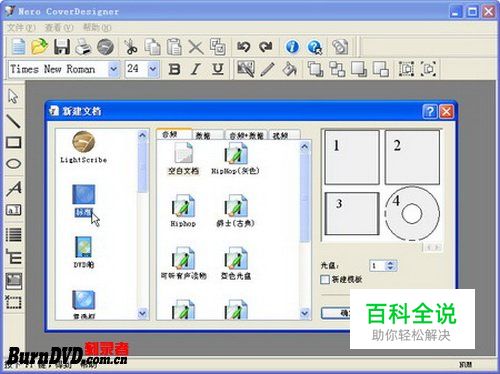Click the 光盘 number field

pyautogui.click(x=378, y=266)
